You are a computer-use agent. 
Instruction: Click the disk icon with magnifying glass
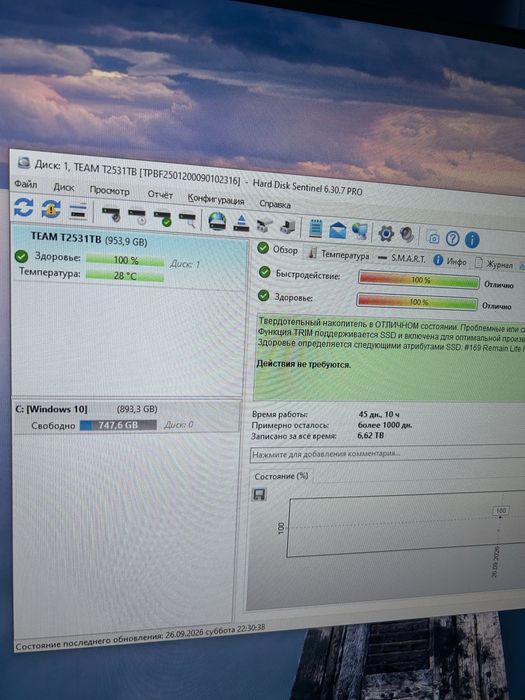click(188, 220)
